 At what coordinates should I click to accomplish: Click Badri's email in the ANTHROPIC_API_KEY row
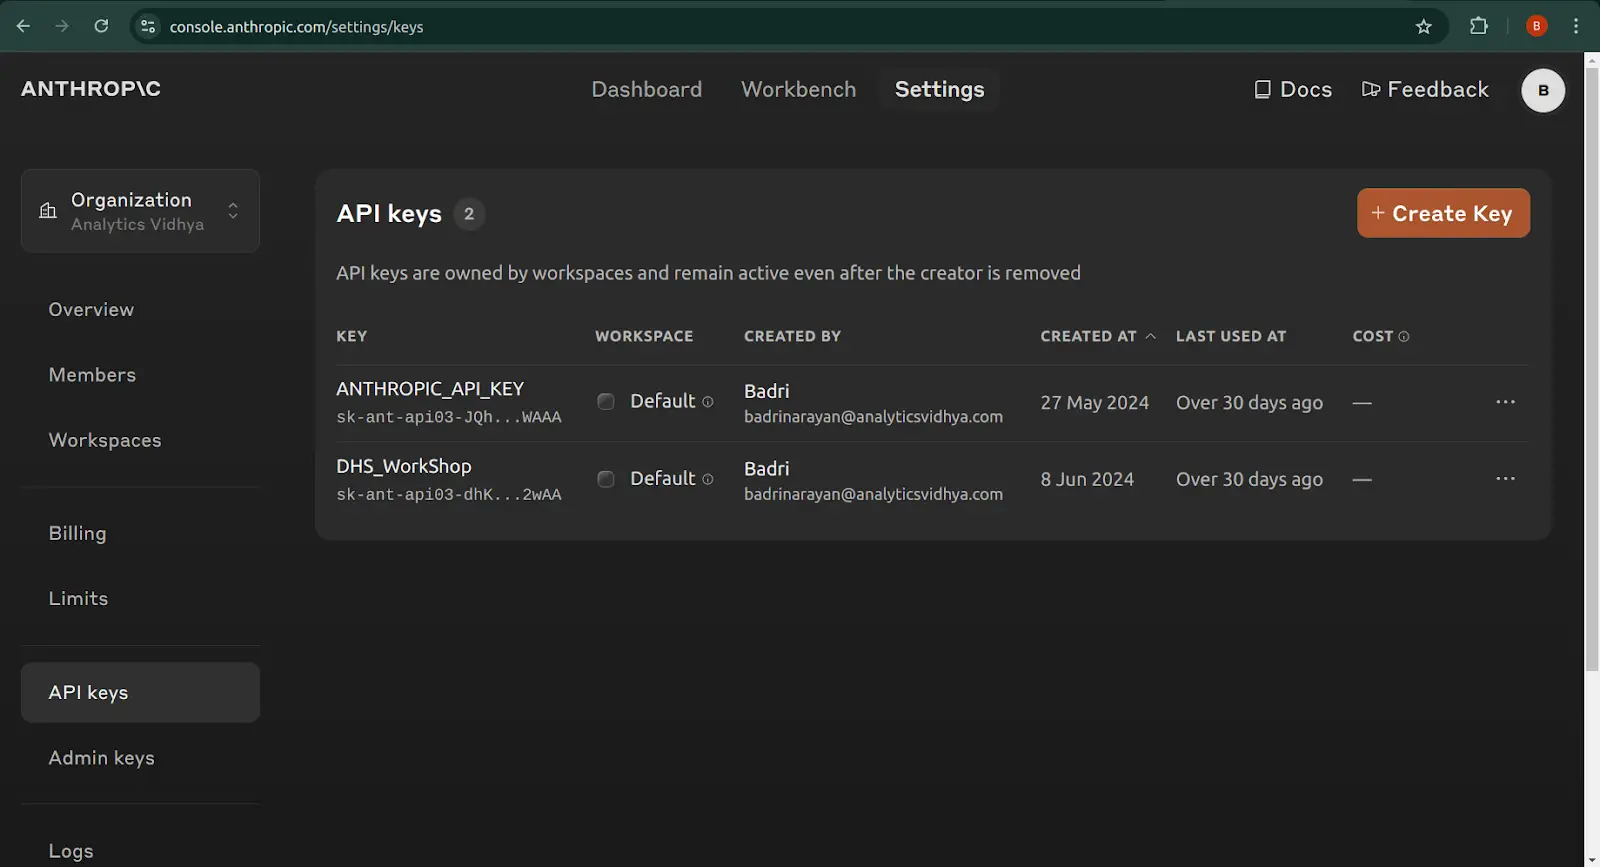point(873,417)
